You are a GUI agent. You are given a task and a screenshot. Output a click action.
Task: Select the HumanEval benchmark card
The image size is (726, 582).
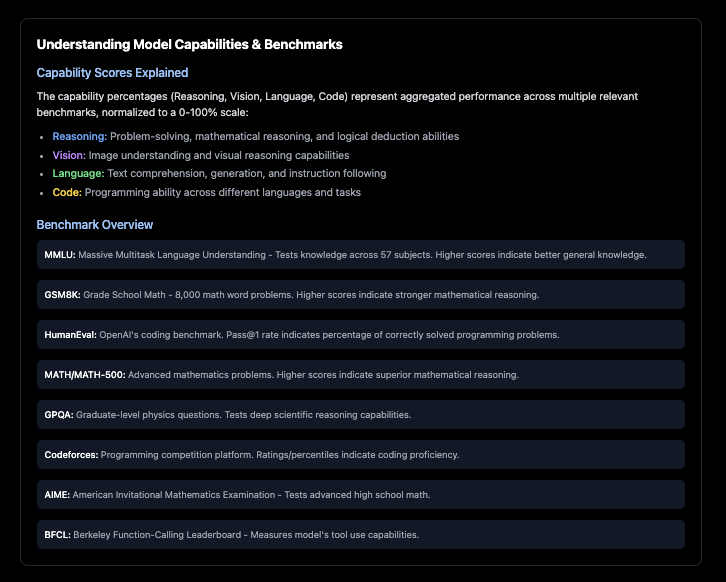pos(360,334)
